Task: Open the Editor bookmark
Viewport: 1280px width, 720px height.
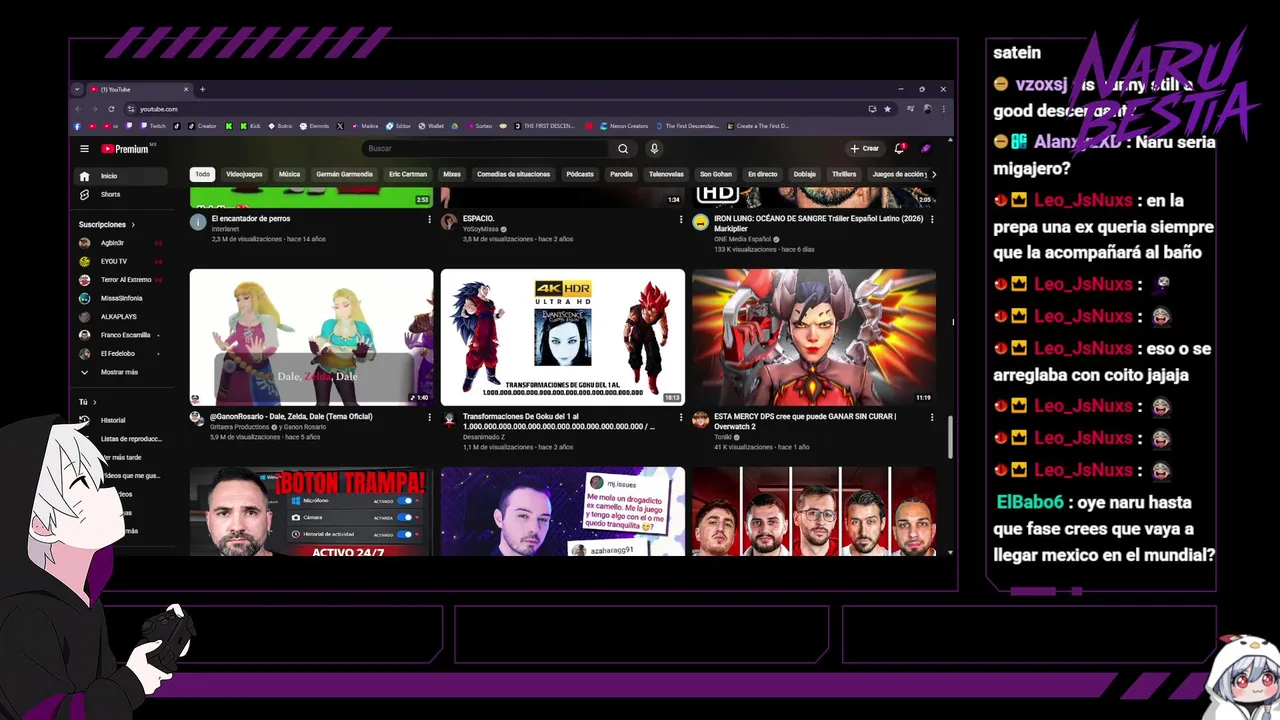Action: tap(398, 126)
